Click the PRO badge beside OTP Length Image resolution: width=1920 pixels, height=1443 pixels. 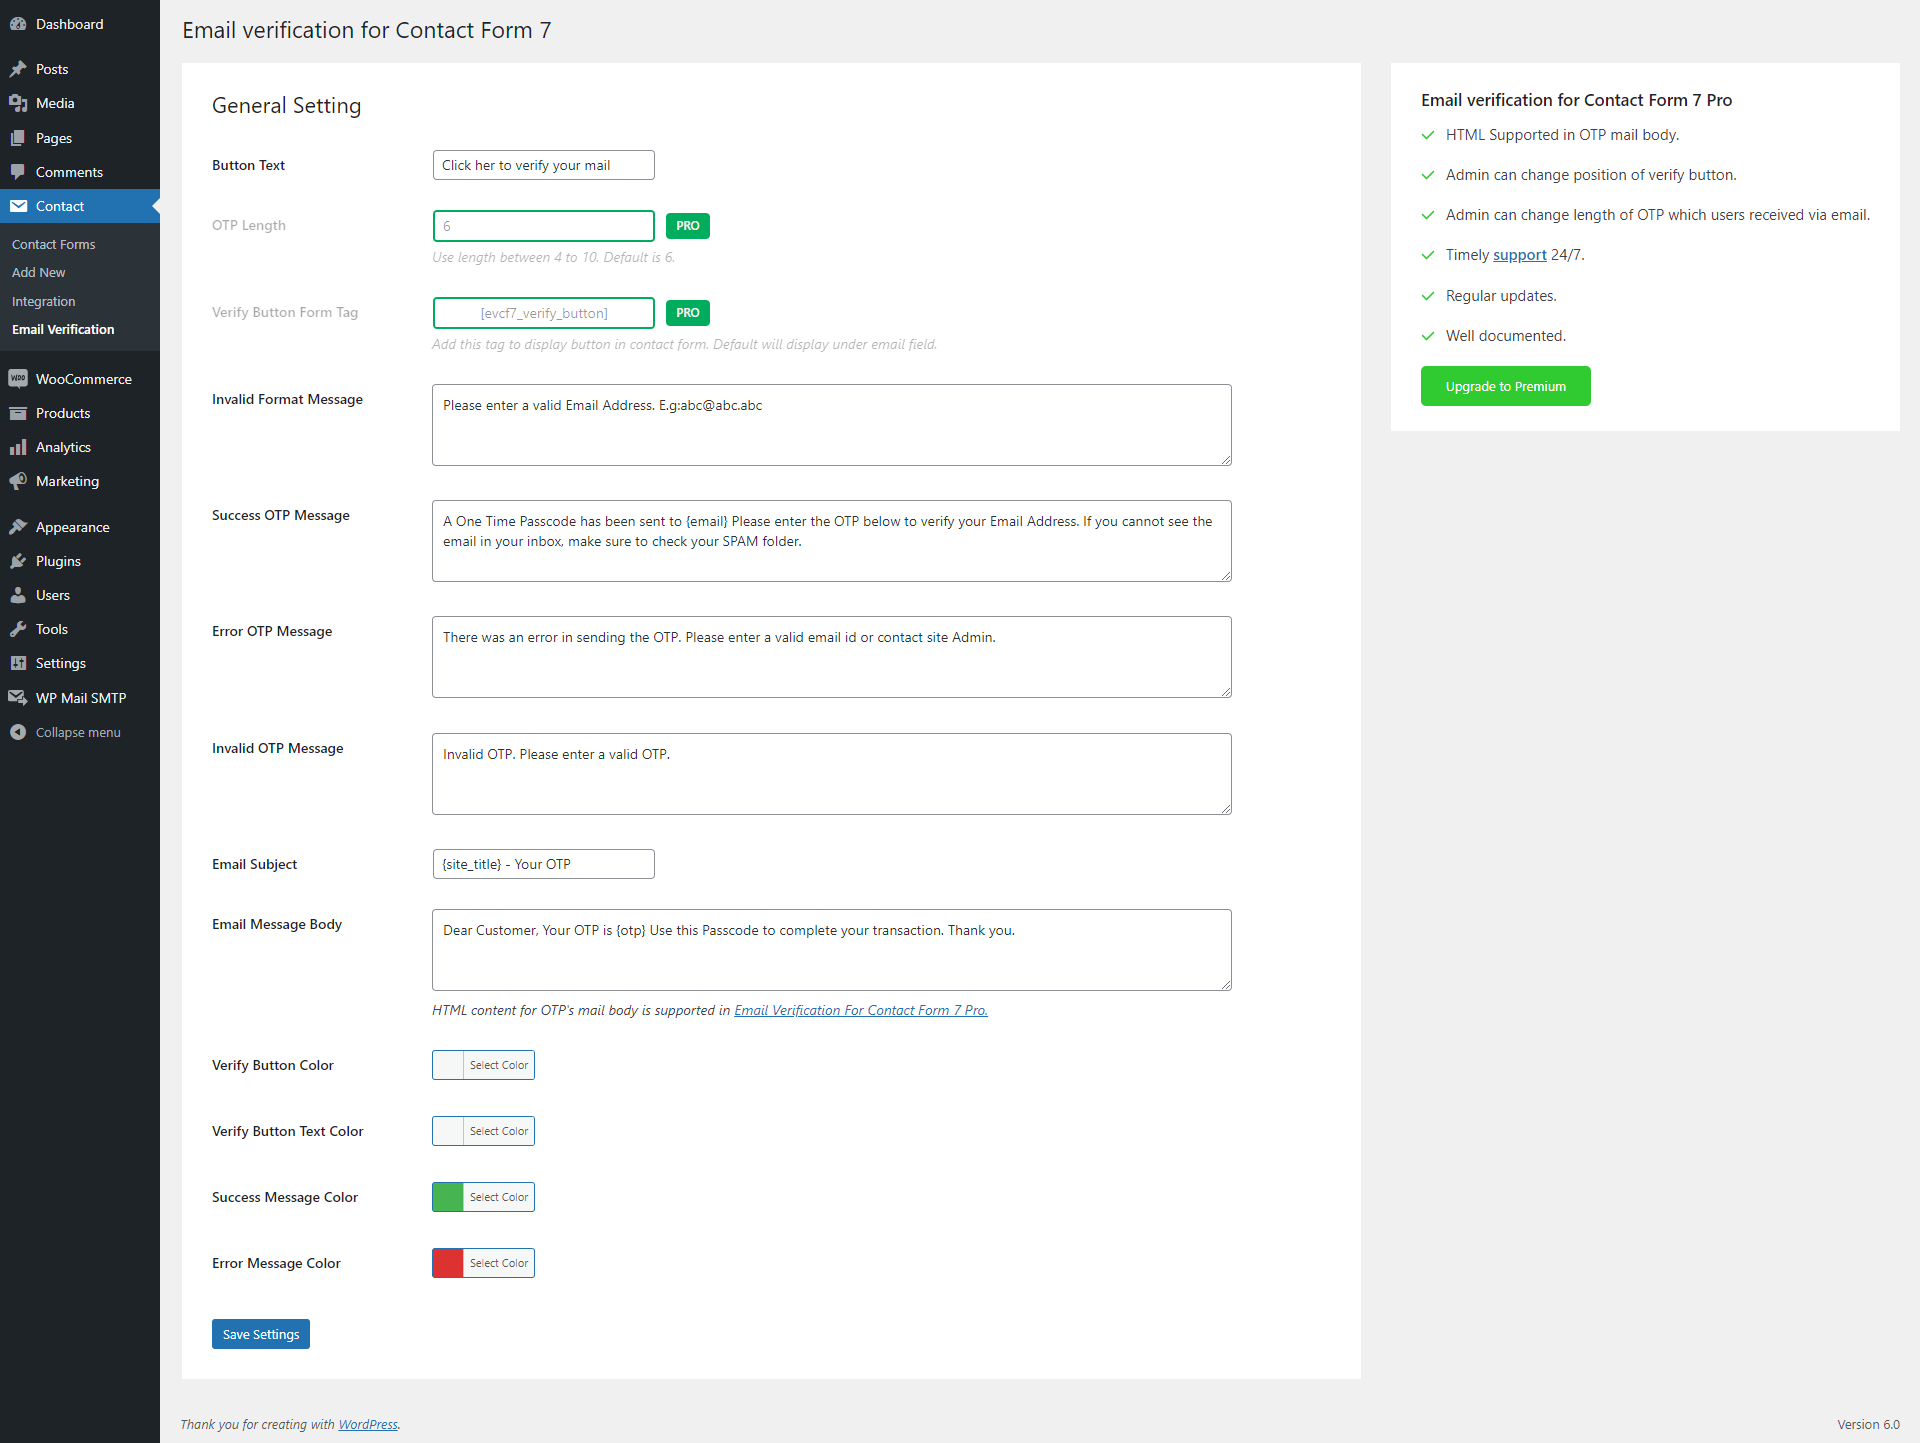[688, 226]
